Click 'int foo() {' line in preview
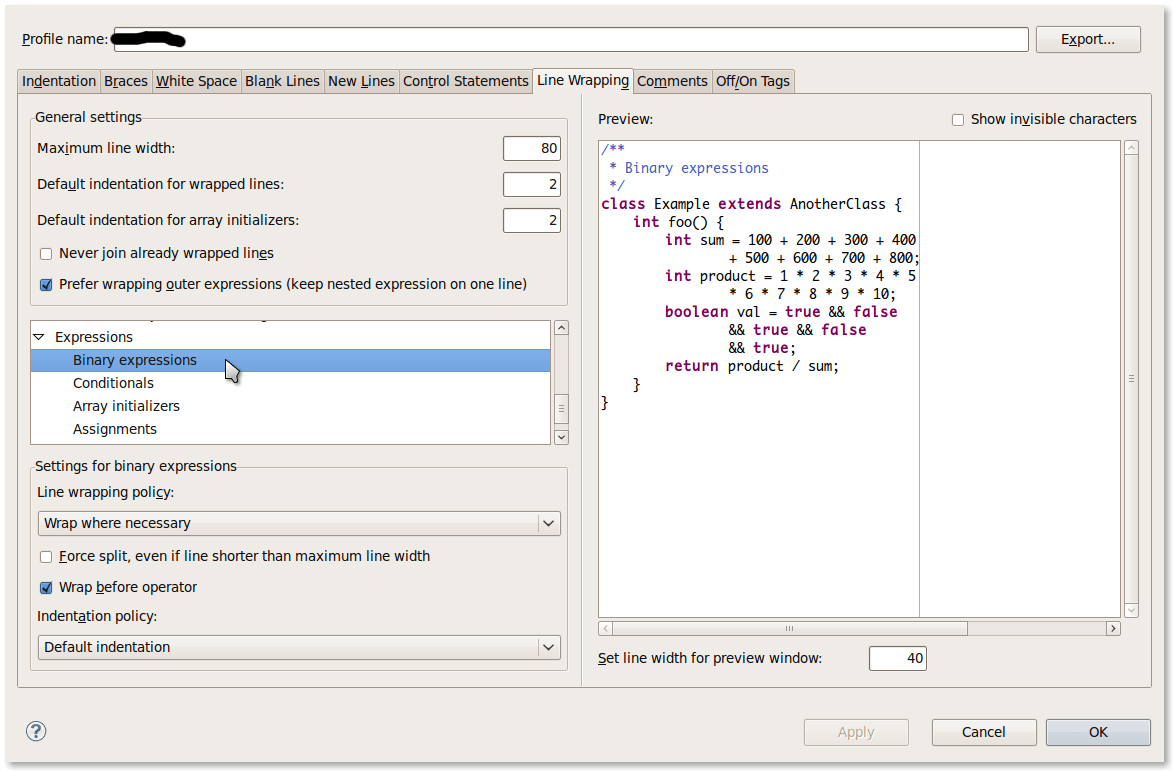The height and width of the screenshot is (771, 1173). pos(679,222)
